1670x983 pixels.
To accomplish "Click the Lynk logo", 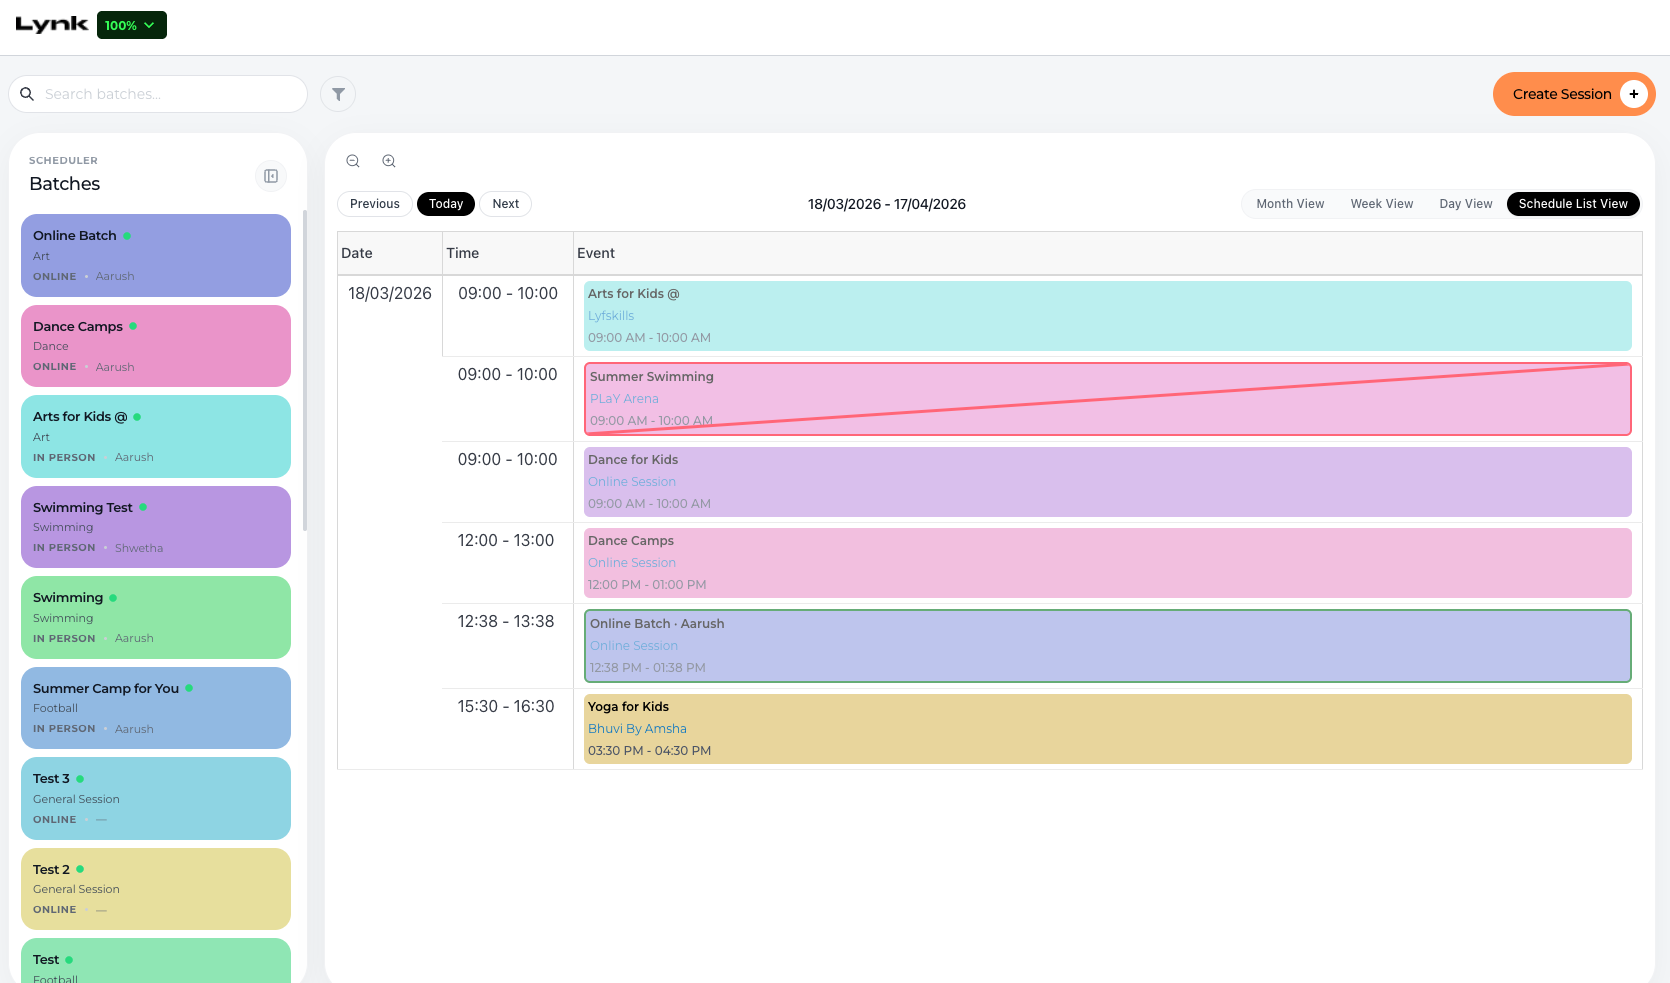I will click(x=52, y=25).
